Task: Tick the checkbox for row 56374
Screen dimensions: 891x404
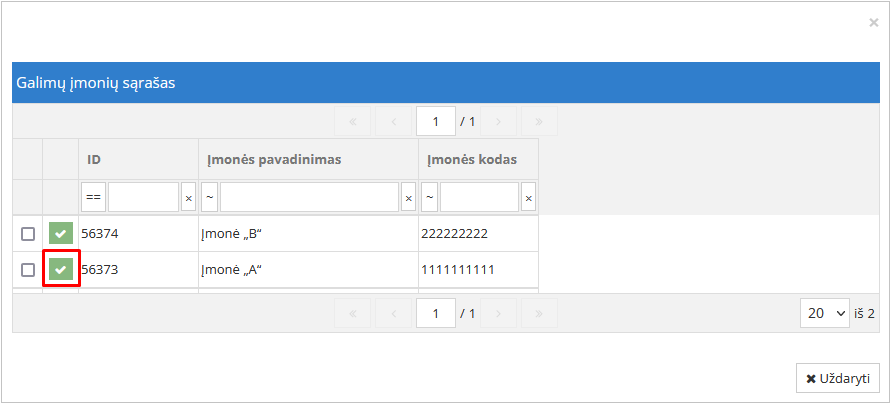Action: click(x=28, y=234)
